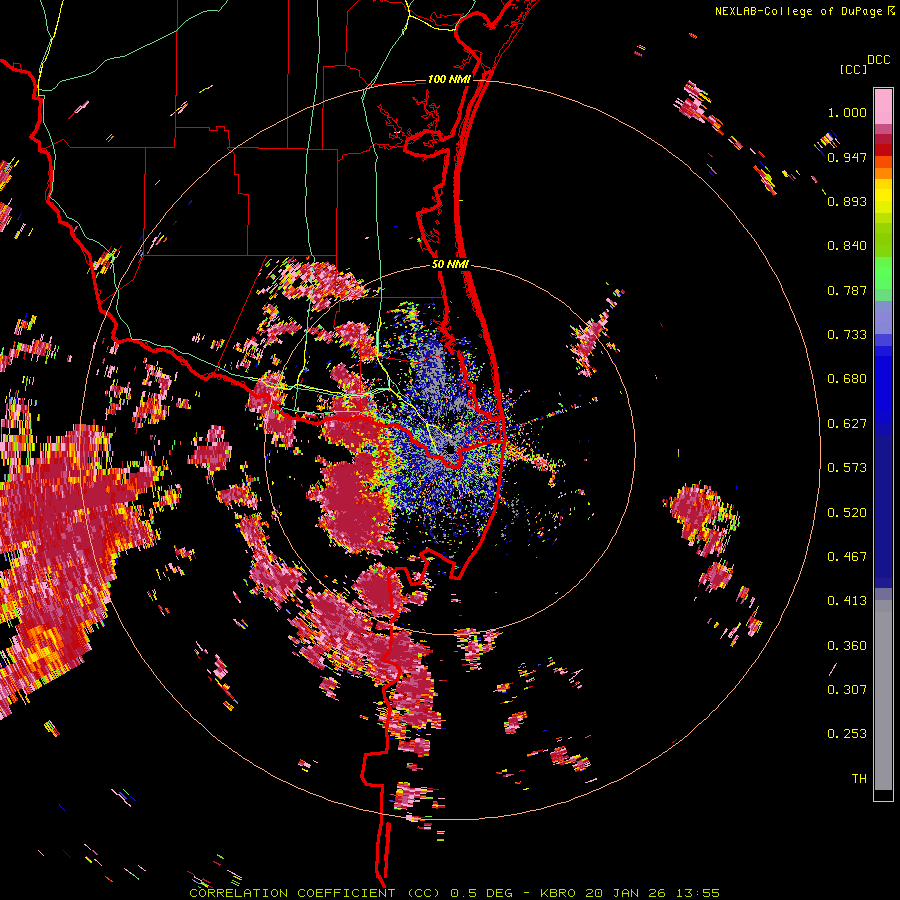Click the 0.787 scale value
The image size is (900, 900).
point(847,290)
